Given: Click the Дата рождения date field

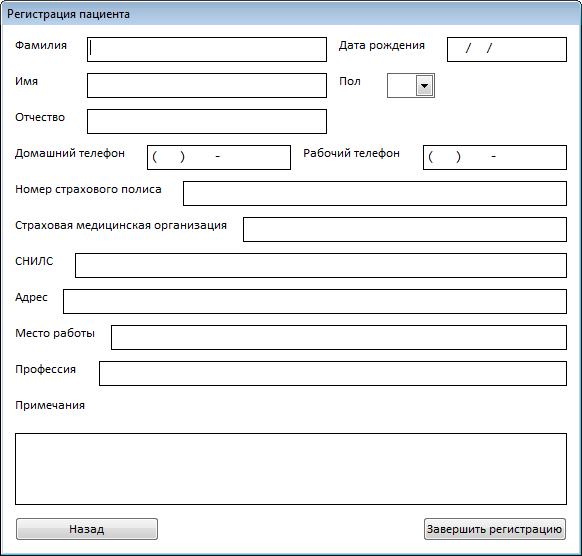Looking at the screenshot, I should [507, 49].
